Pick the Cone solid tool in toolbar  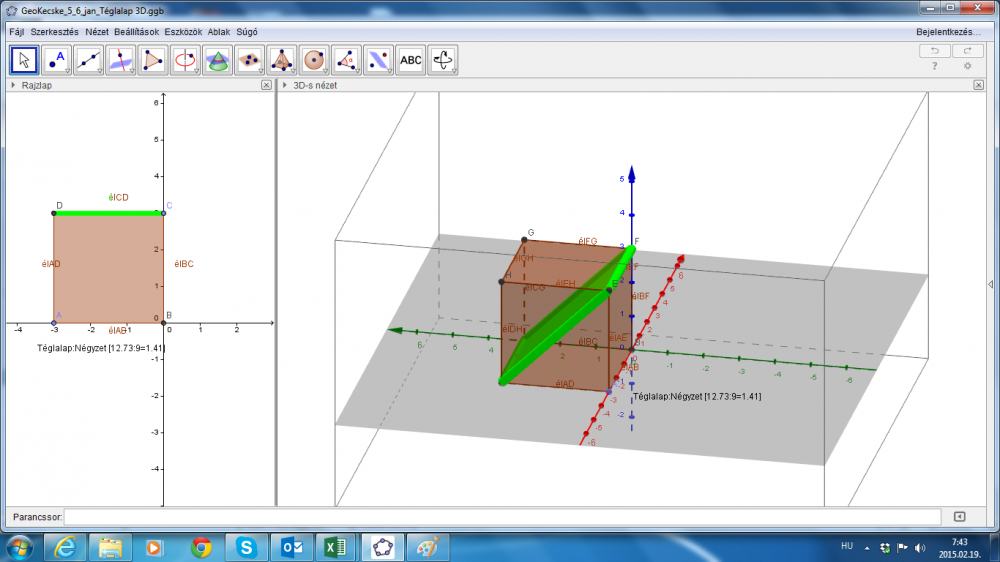click(x=217, y=60)
